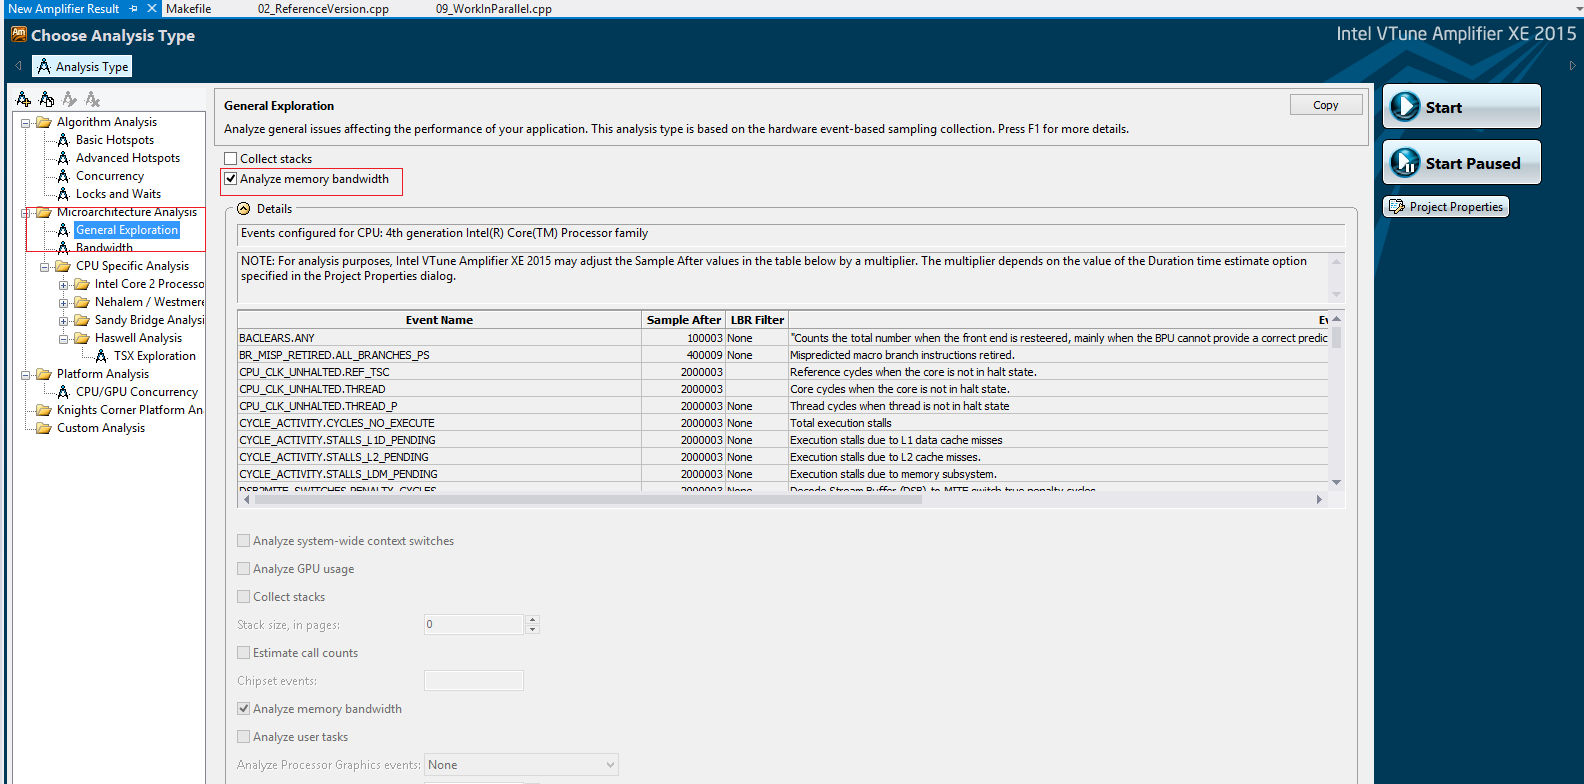Click the Knights Corner Platform folder icon
Screen dimensions: 1584x784
44,410
